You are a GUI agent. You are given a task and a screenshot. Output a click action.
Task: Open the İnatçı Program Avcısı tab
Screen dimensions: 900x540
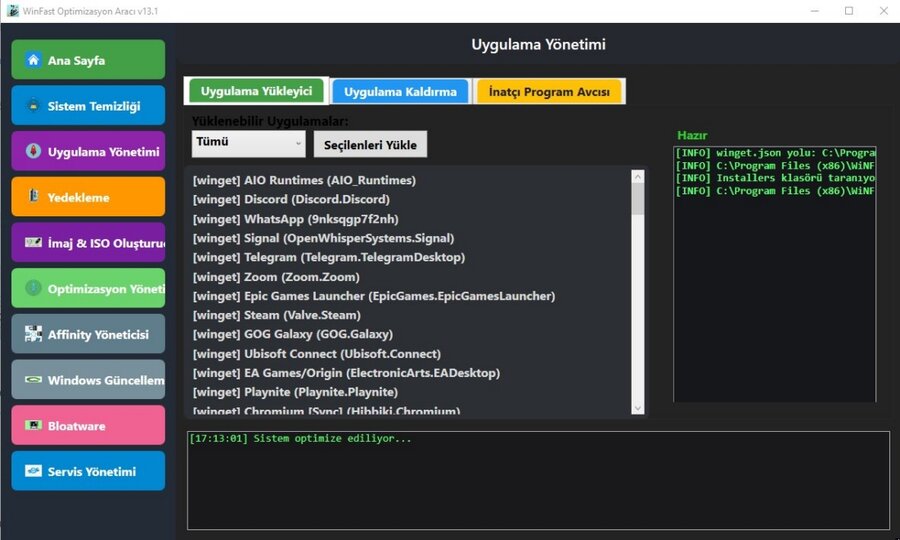pyautogui.click(x=549, y=91)
